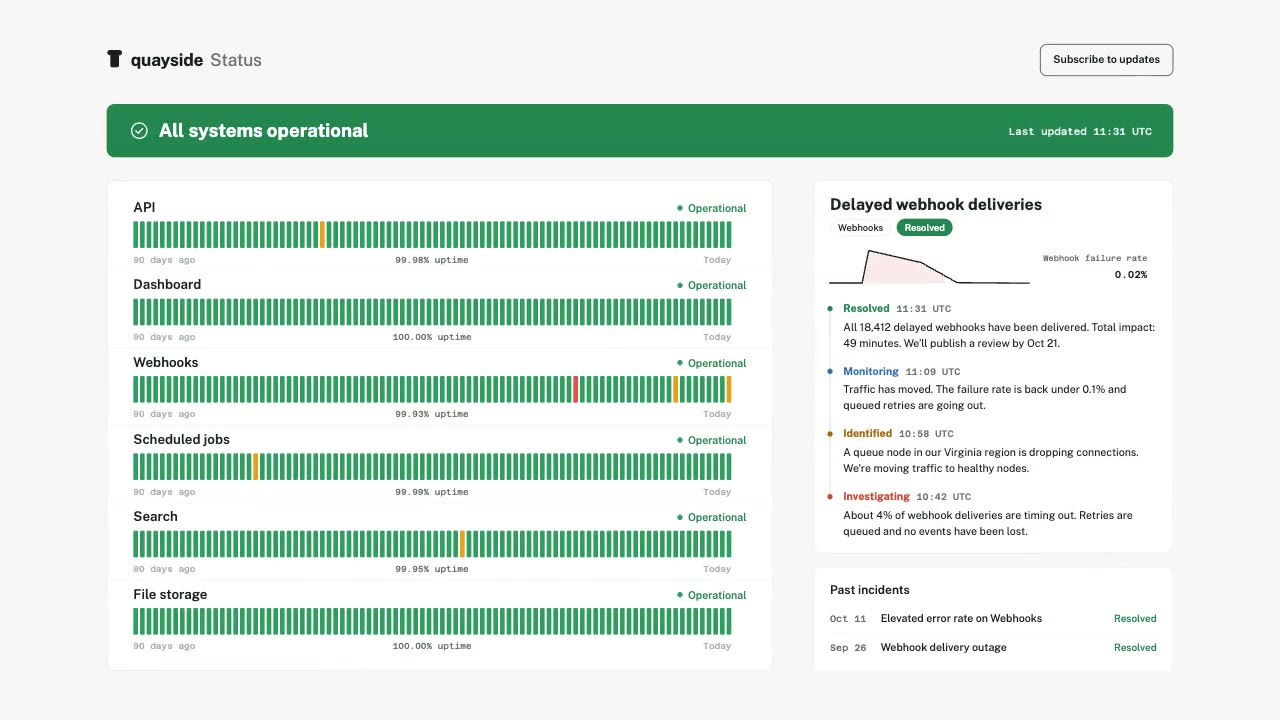Click the File storage Operational status label
This screenshot has height=720, width=1280.
click(x=712, y=595)
